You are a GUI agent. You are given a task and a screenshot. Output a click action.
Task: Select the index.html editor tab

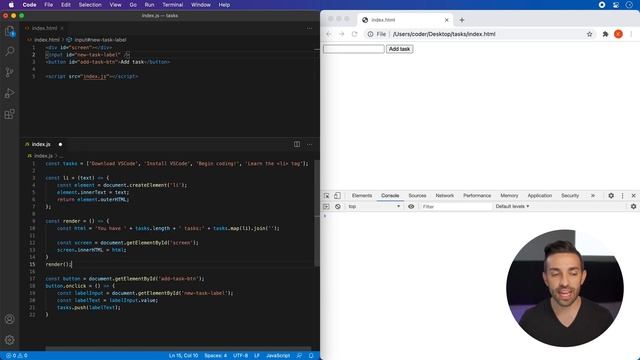tap(44, 28)
